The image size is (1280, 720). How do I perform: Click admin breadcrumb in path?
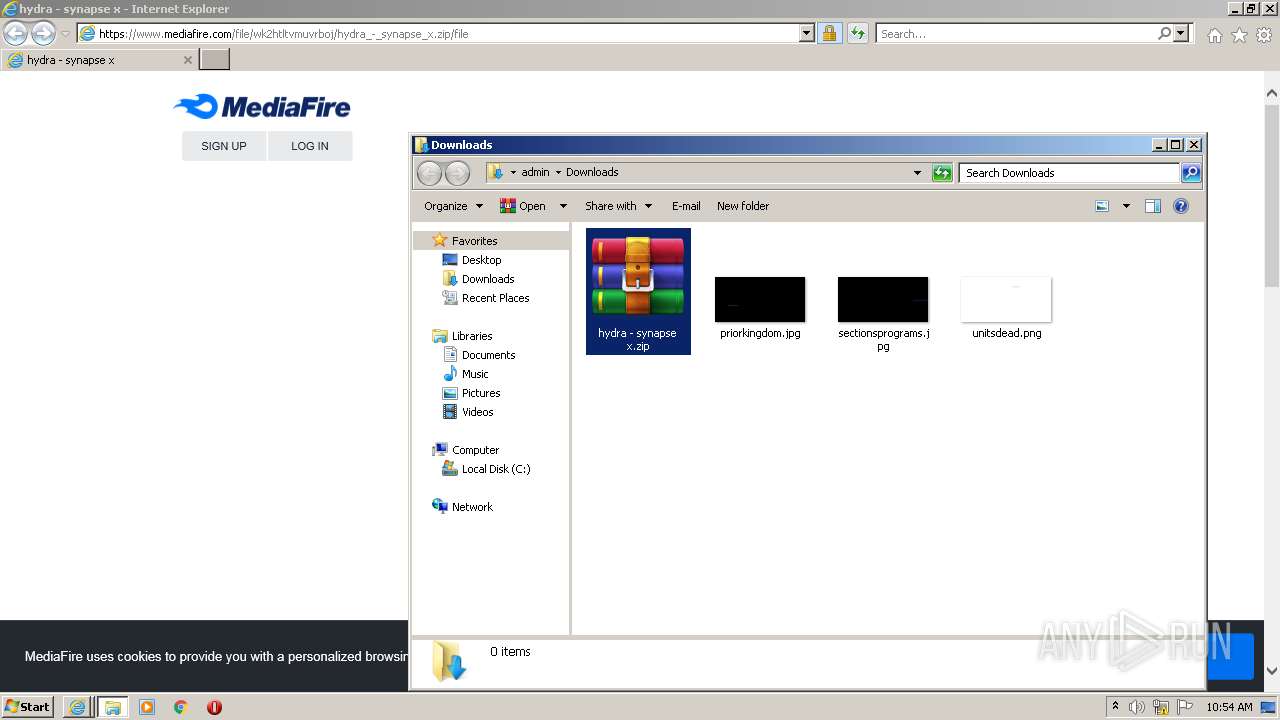[x=535, y=172]
